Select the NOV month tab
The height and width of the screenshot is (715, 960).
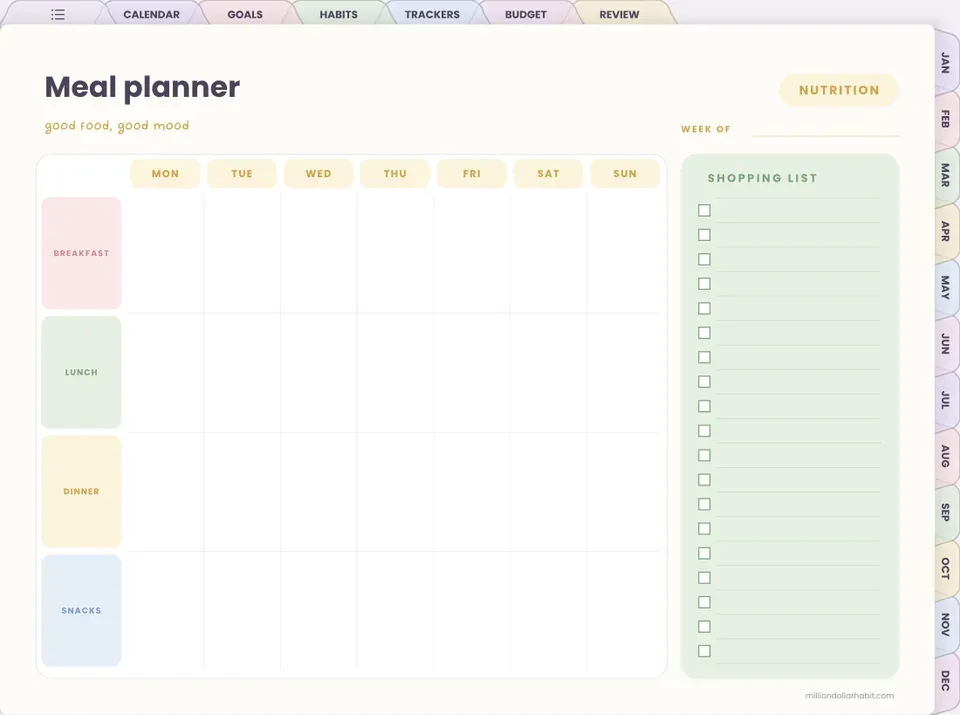pos(946,624)
